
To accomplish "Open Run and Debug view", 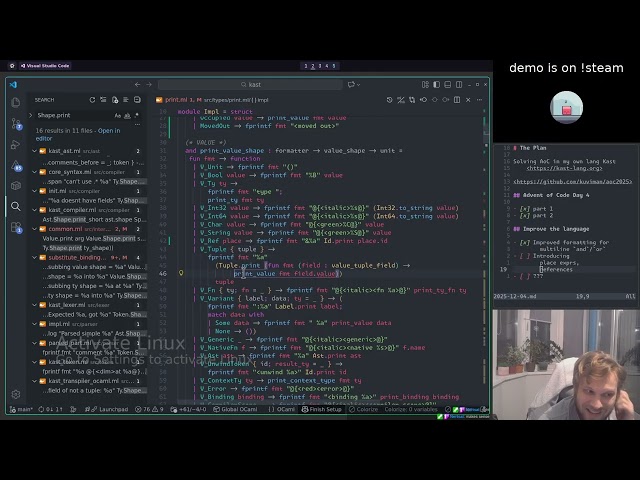I will pos(16,144).
